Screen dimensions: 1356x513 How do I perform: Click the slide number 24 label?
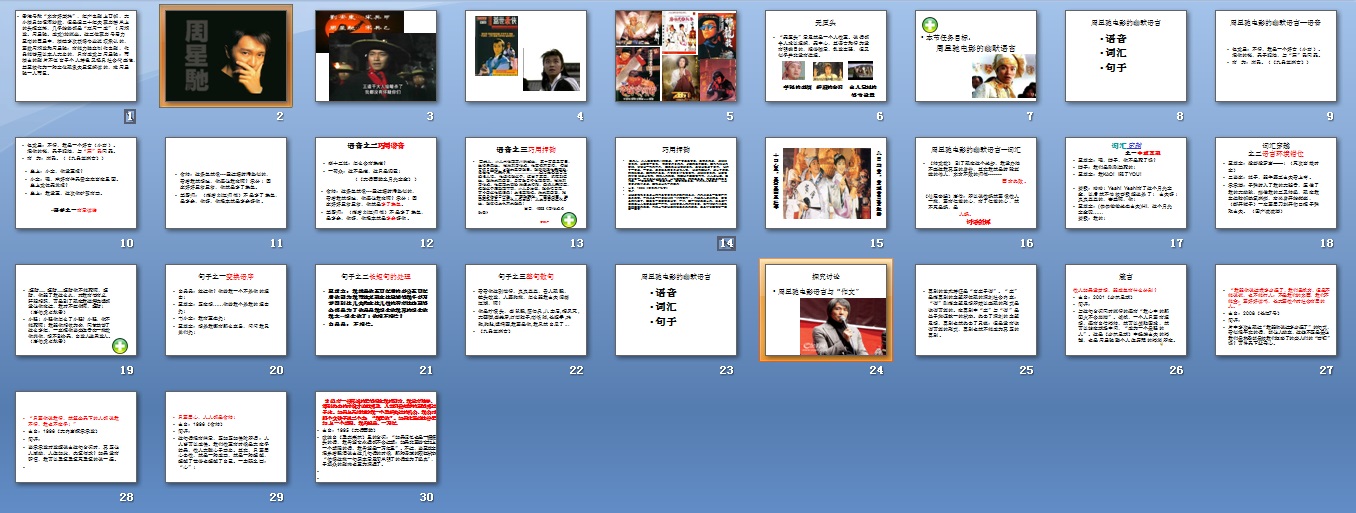(x=876, y=371)
